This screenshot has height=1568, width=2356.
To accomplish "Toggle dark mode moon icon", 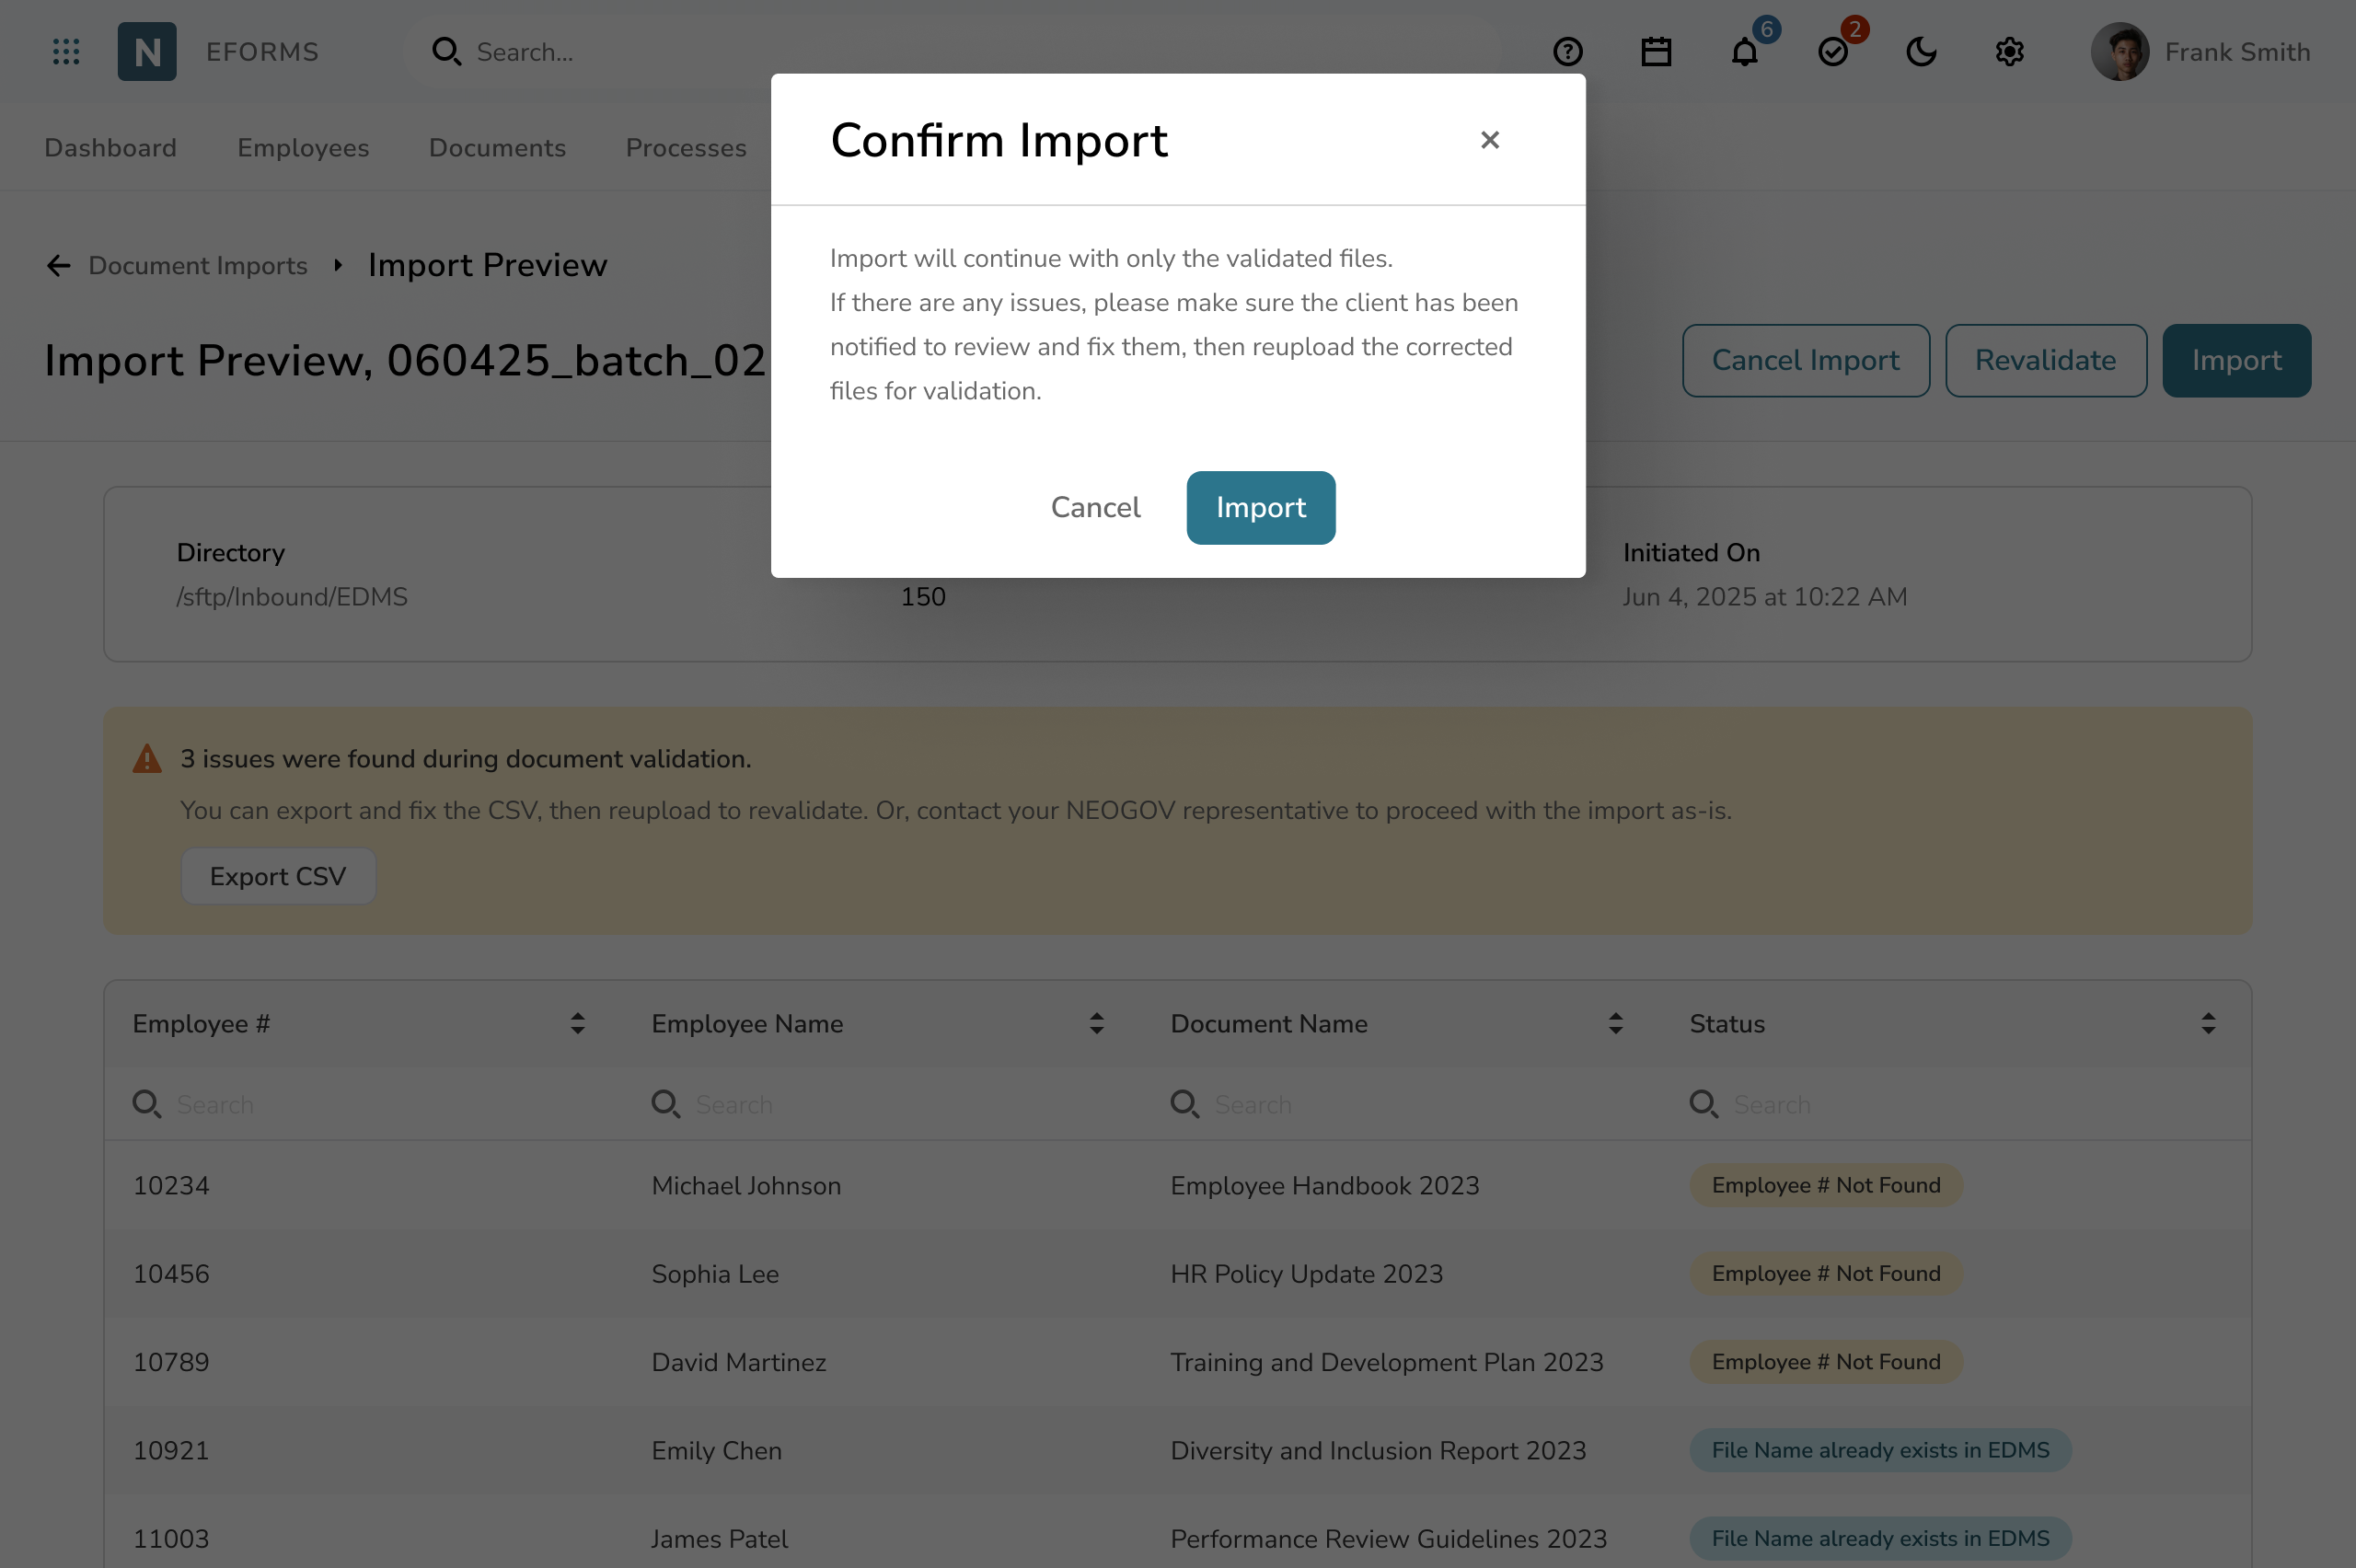I will tap(1921, 52).
